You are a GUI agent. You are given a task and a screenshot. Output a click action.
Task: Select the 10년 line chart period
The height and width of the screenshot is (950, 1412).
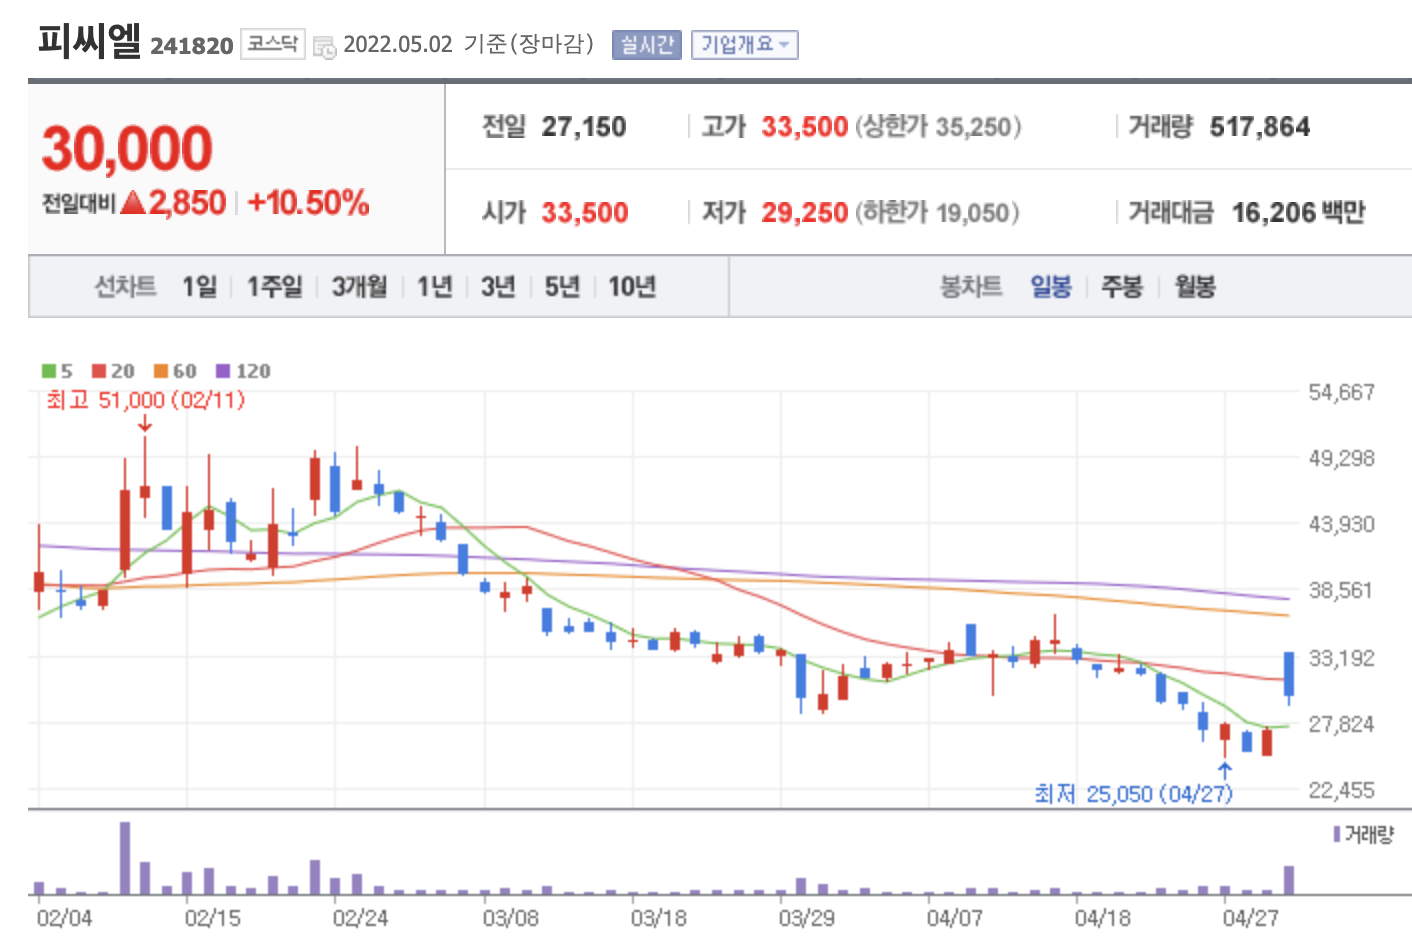click(x=632, y=287)
